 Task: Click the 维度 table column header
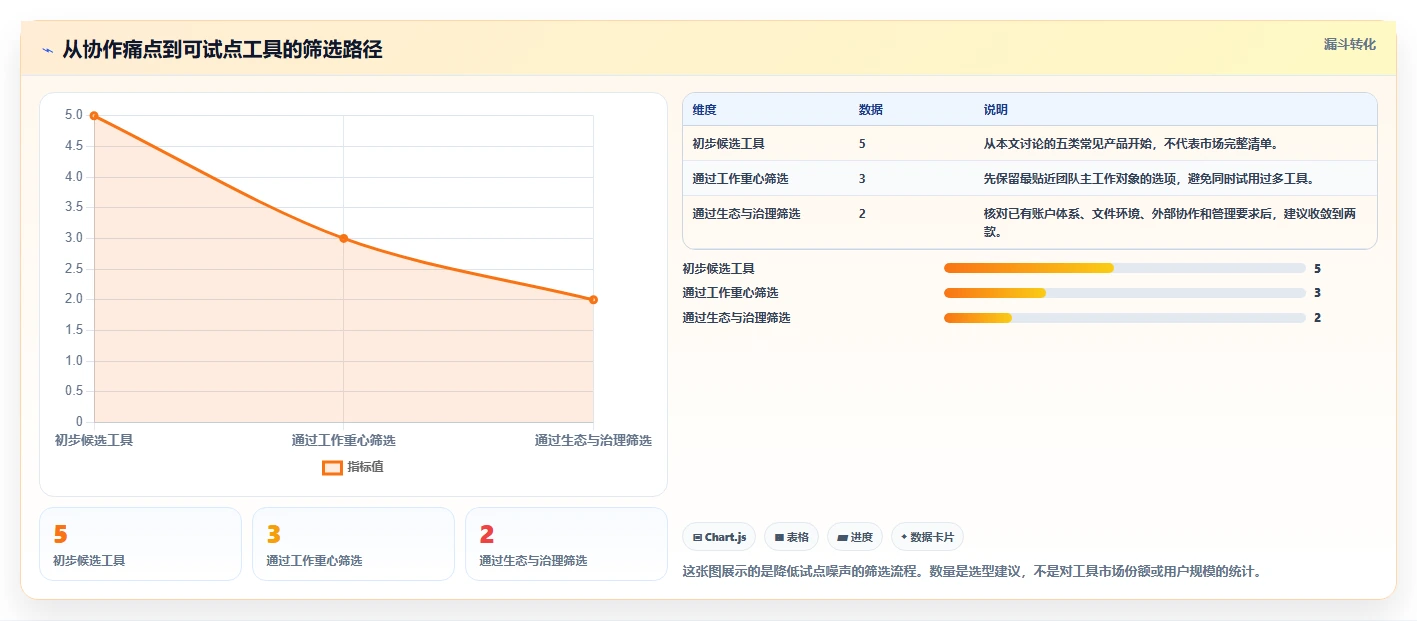click(704, 110)
